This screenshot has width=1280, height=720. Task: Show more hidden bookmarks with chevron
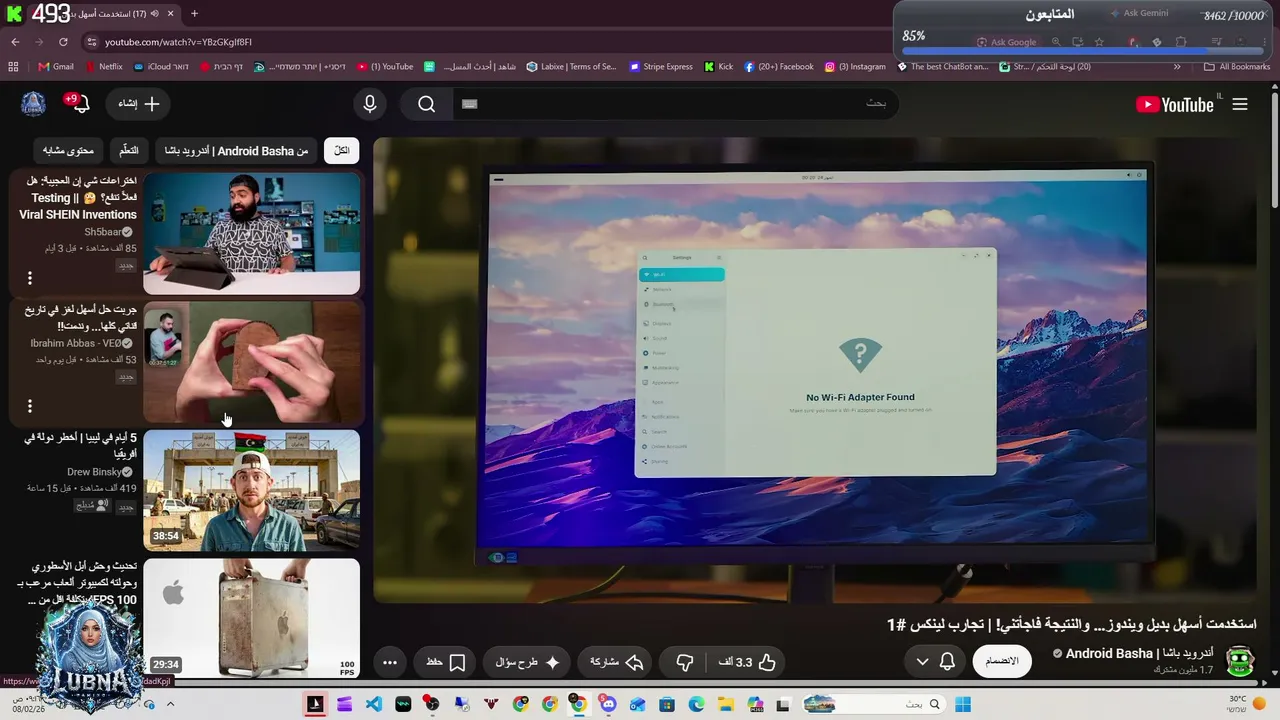(x=1177, y=67)
